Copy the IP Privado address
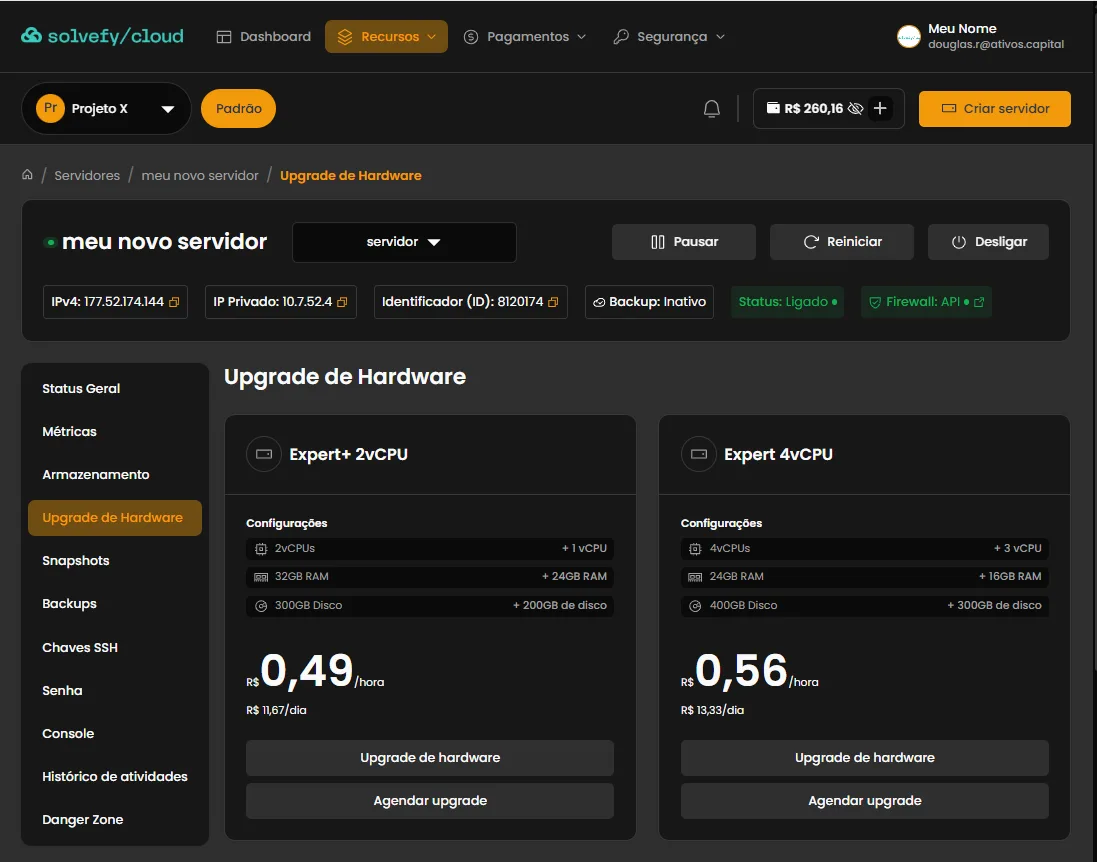The width and height of the screenshot is (1097, 862). (342, 302)
